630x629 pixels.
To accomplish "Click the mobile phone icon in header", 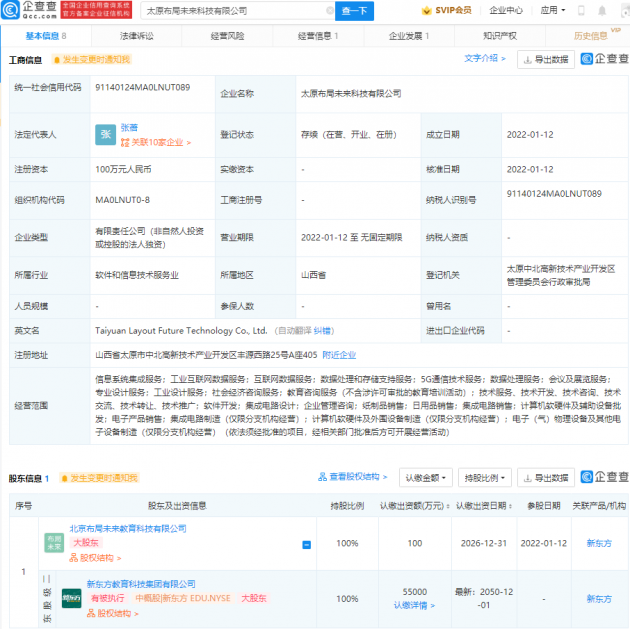I will point(581,11).
